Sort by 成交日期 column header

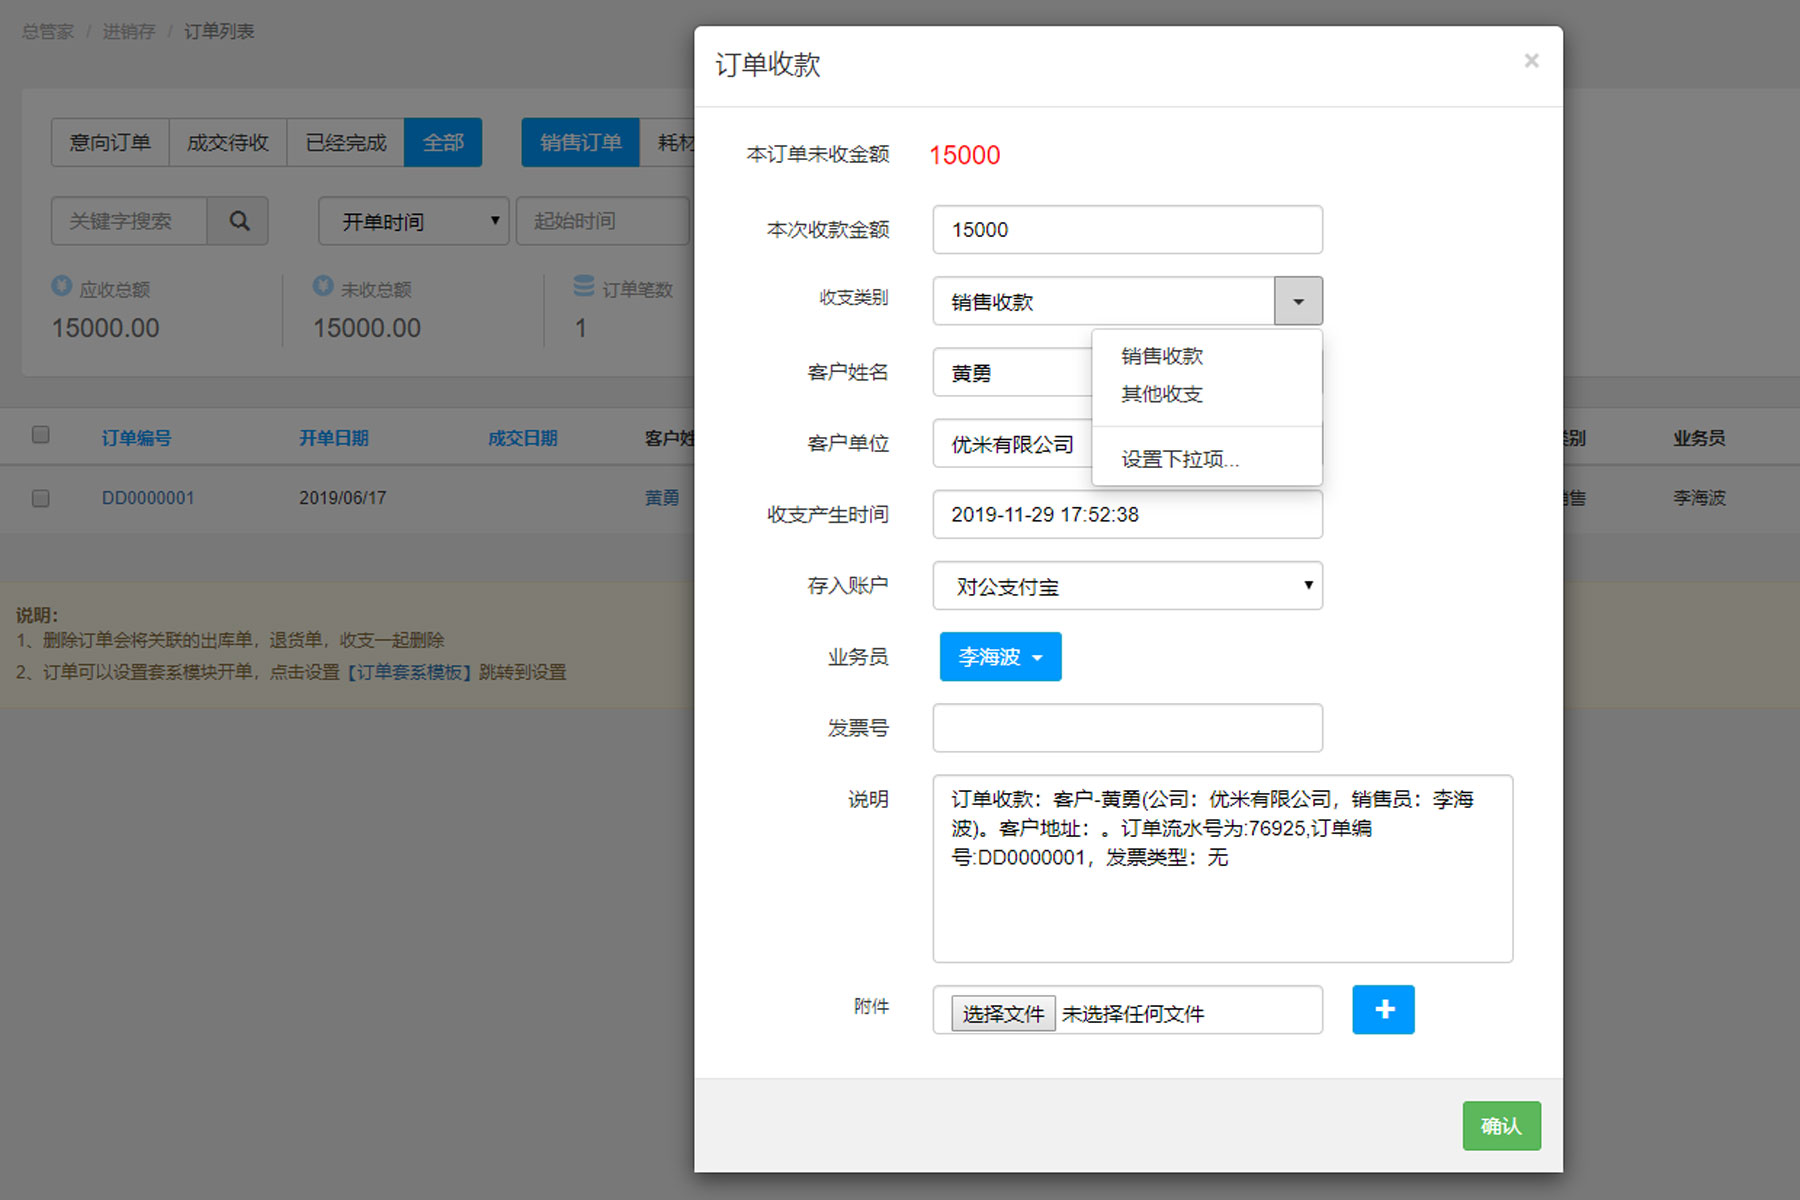pyautogui.click(x=523, y=438)
